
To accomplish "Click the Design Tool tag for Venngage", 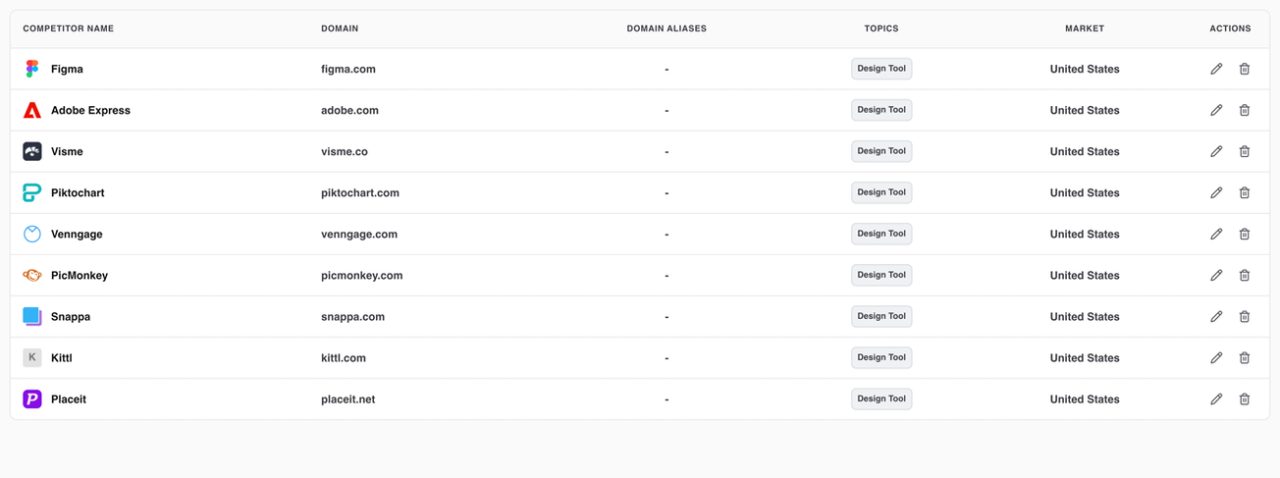I will click(x=882, y=234).
